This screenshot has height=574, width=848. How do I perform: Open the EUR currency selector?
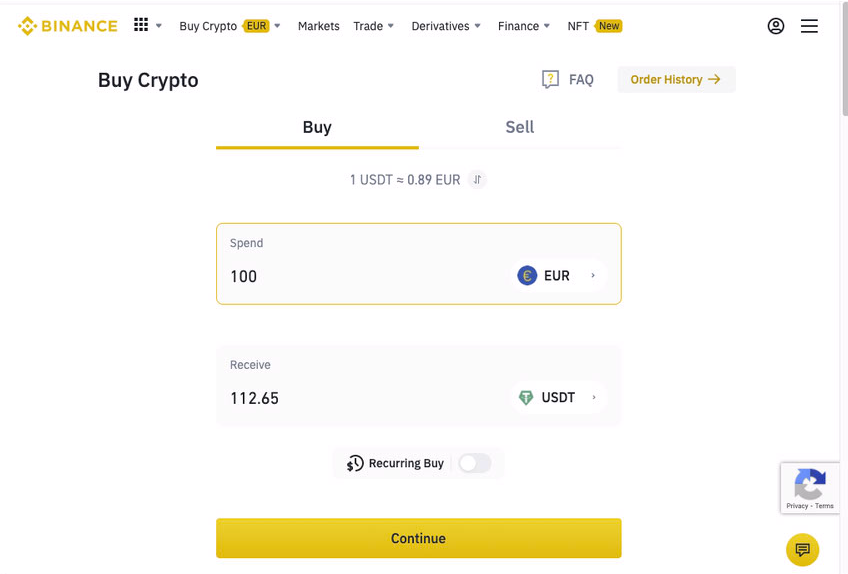click(557, 276)
